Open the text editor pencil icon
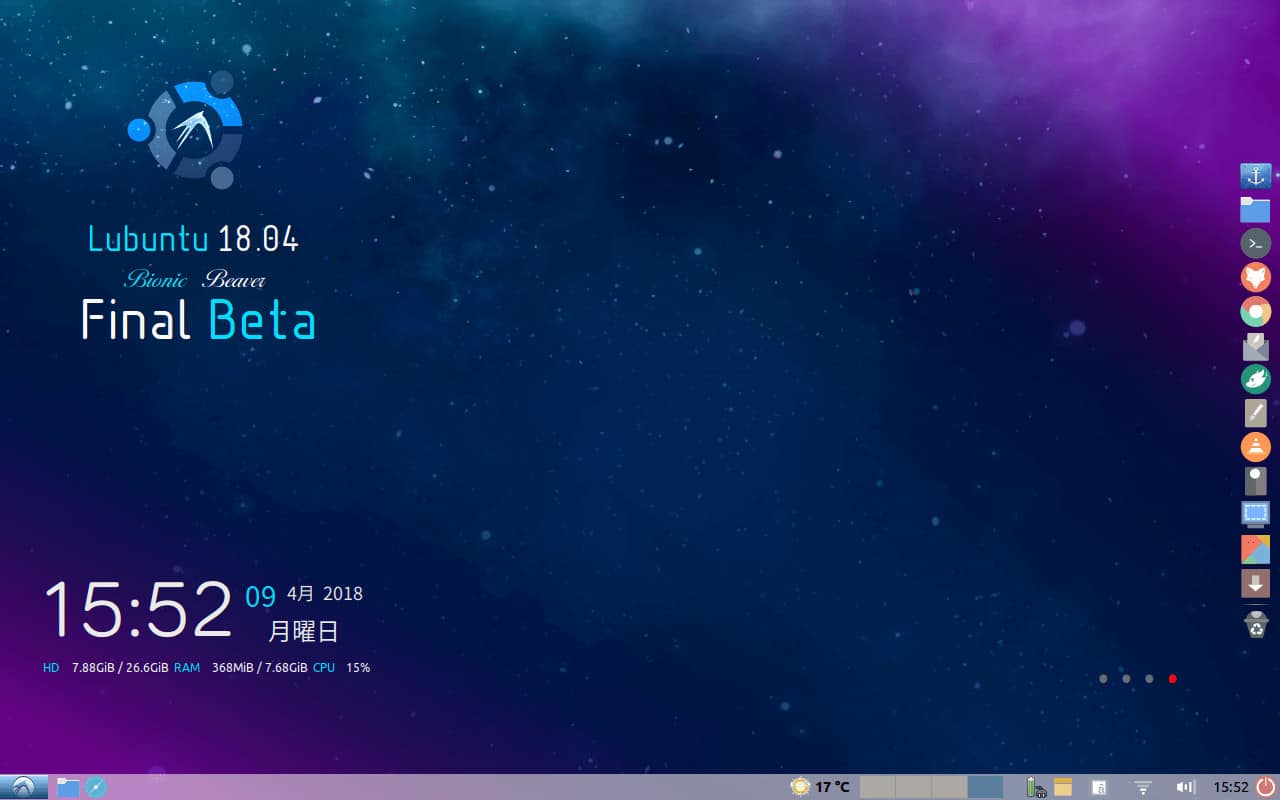 coord(1255,412)
